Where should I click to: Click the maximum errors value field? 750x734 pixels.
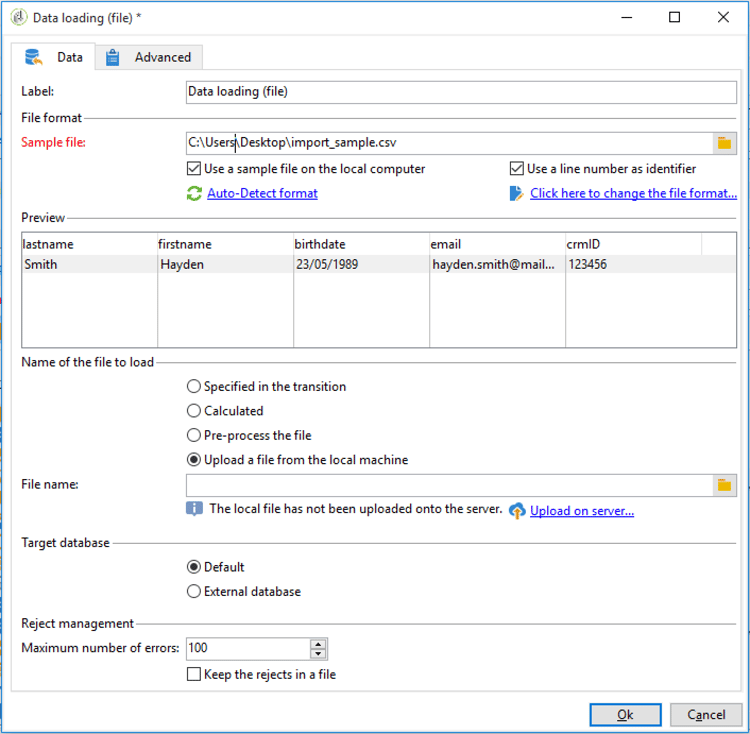coord(248,648)
